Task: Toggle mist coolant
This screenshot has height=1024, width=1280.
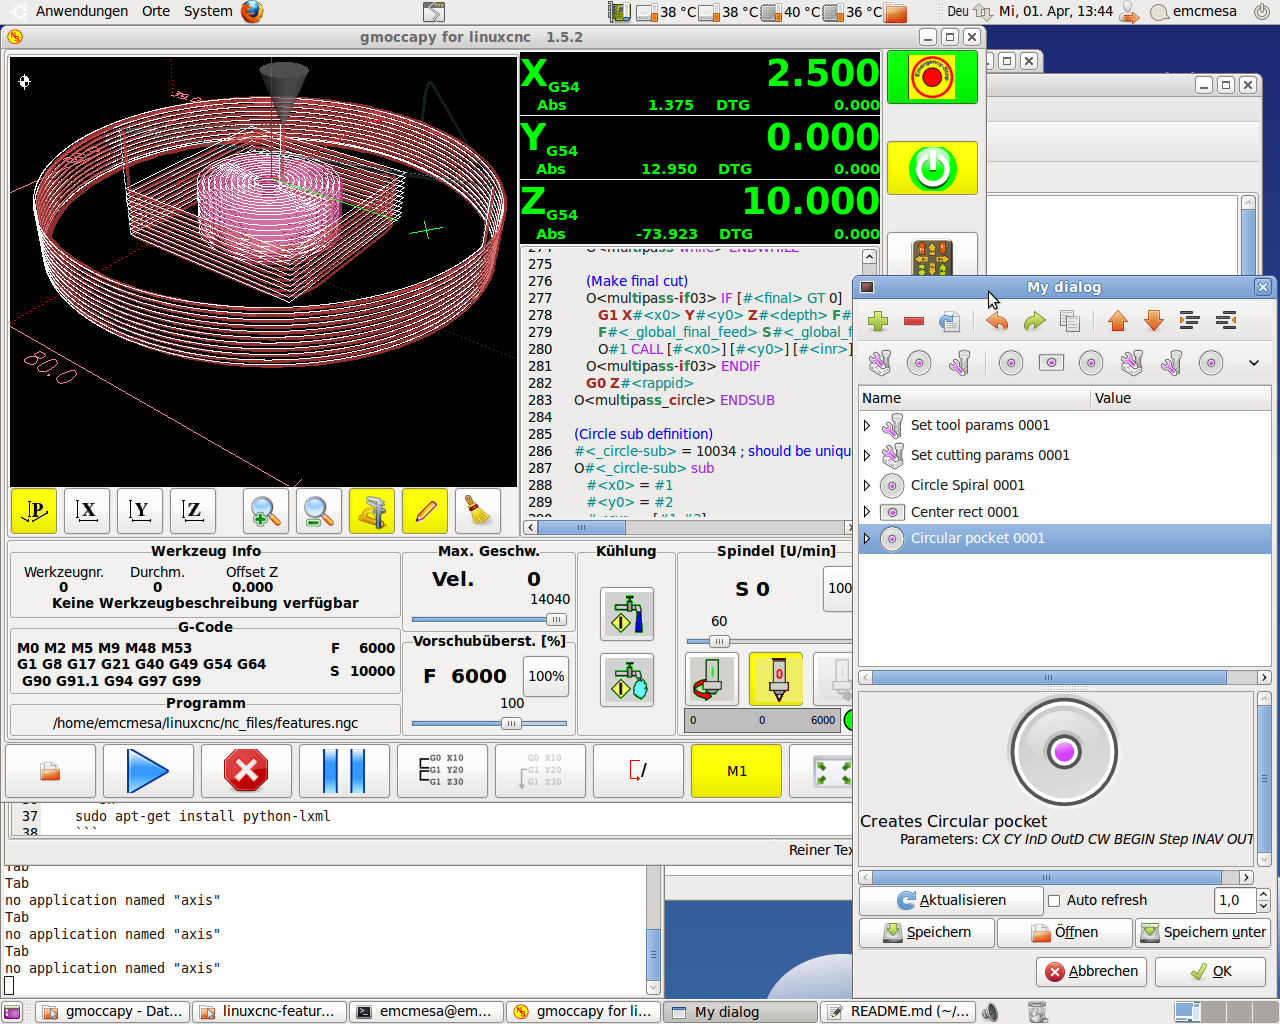Action: click(x=627, y=680)
